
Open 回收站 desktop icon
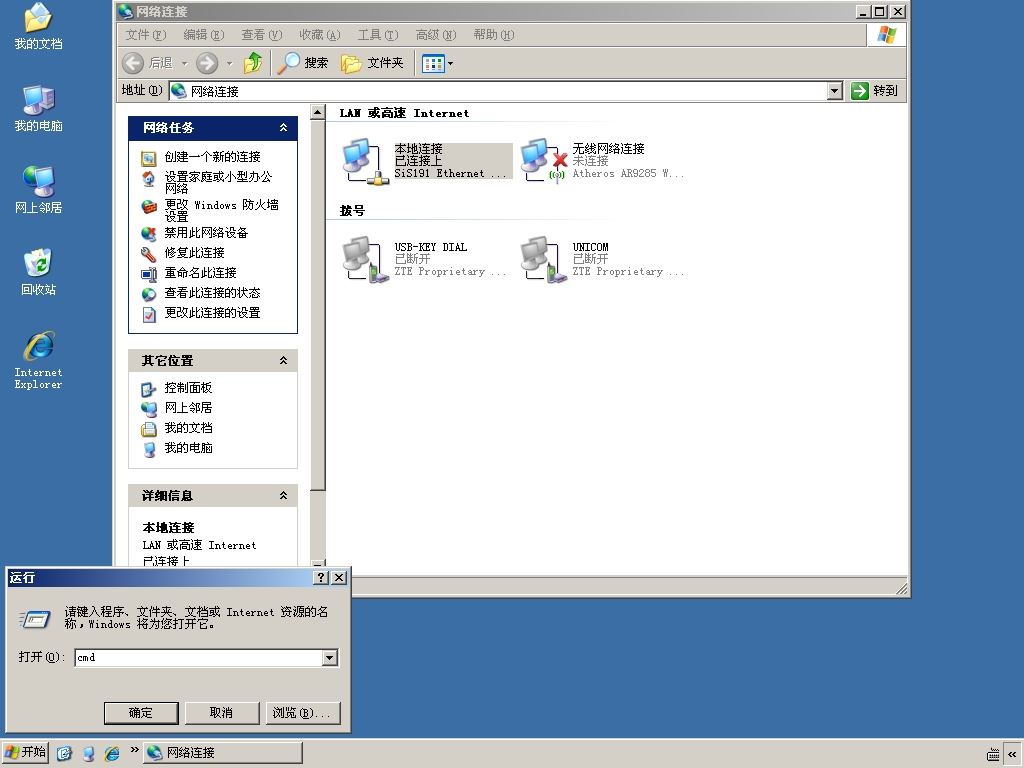coord(39,272)
